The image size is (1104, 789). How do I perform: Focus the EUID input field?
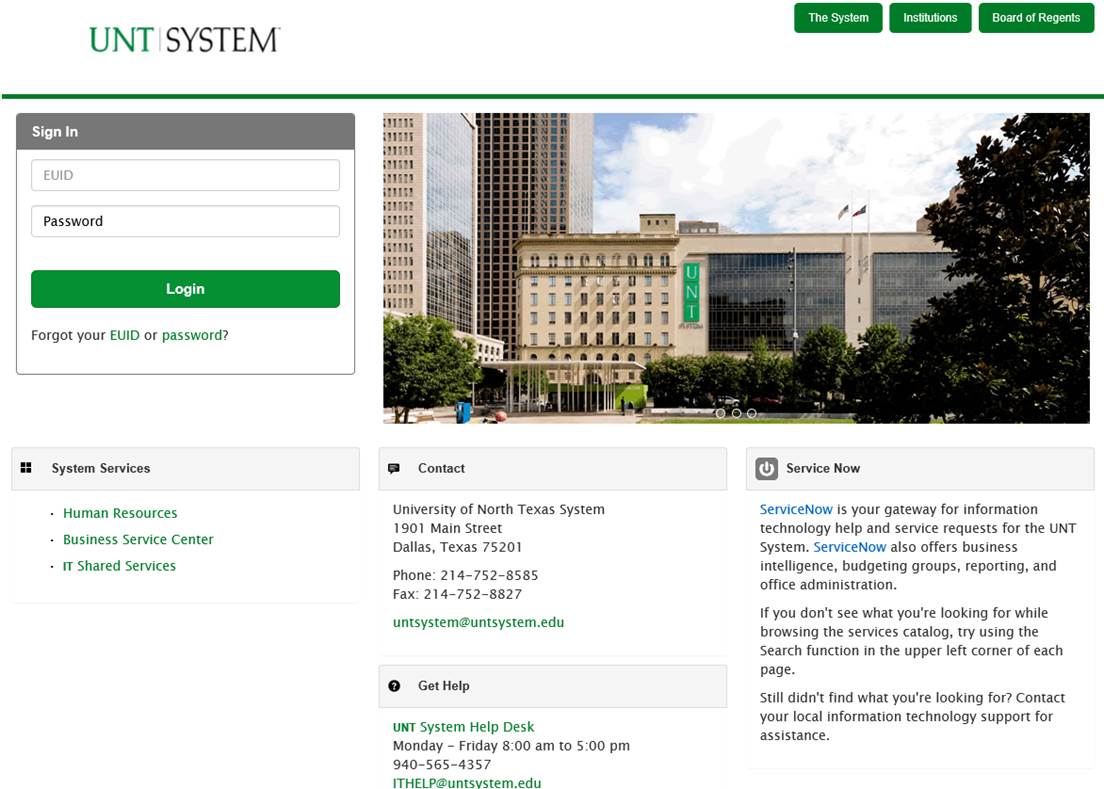click(x=185, y=175)
